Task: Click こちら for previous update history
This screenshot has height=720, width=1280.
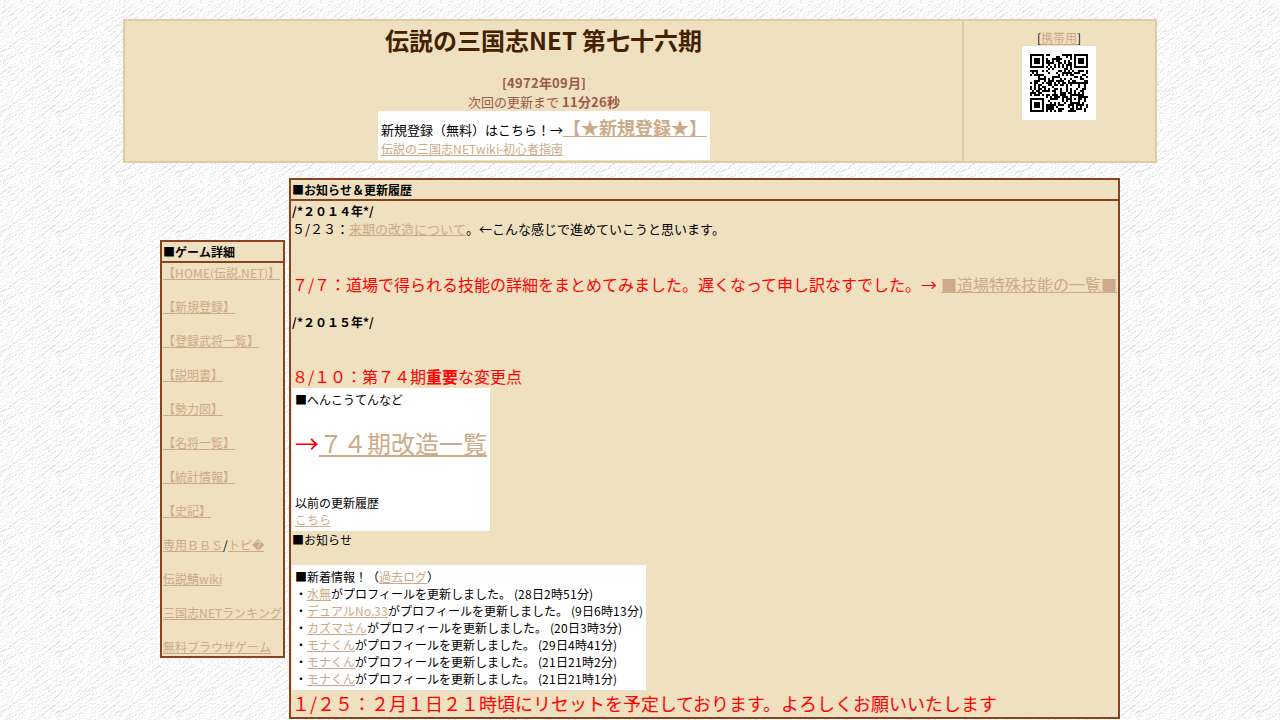Action: click(x=313, y=520)
